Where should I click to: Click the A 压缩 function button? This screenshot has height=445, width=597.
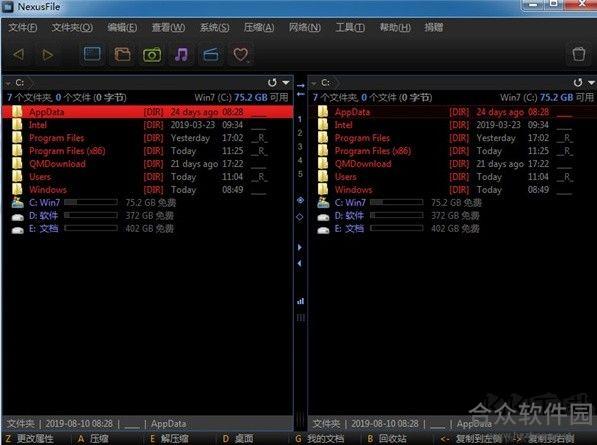(93, 439)
